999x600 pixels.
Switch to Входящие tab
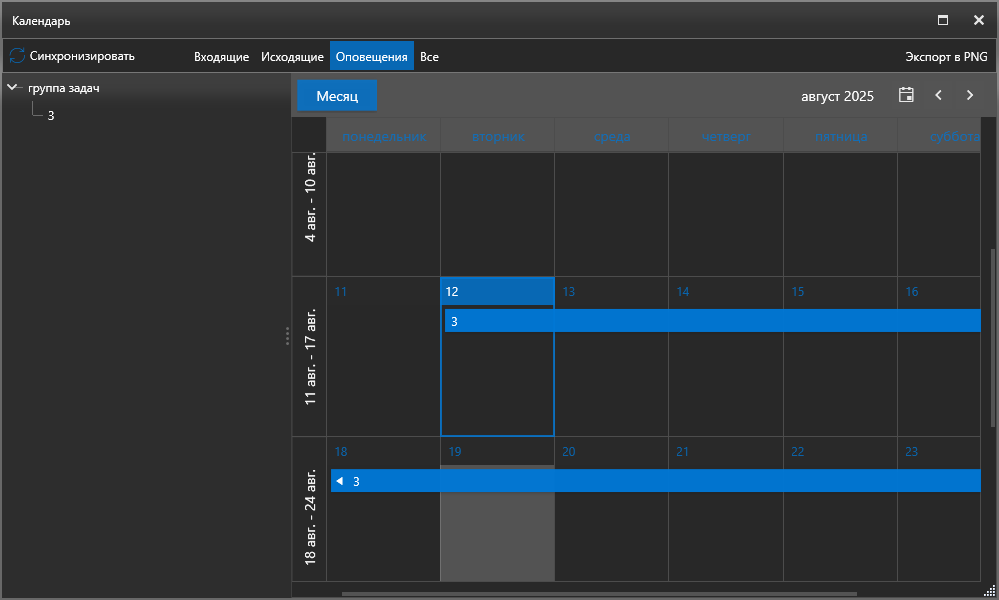[221, 57]
